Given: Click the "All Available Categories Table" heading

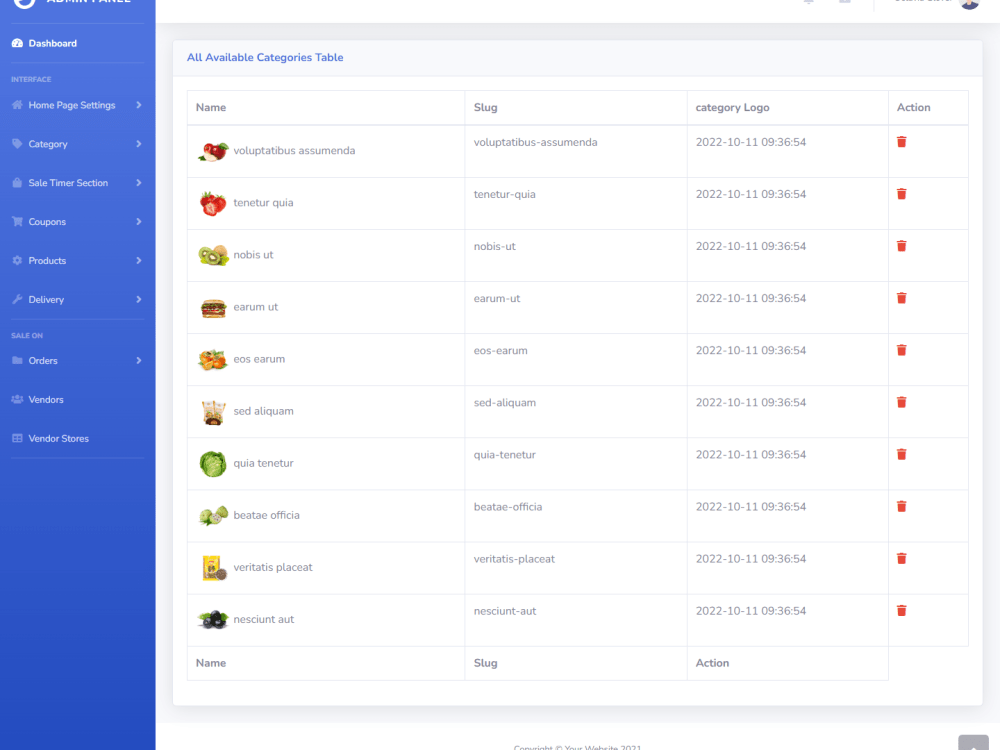Looking at the screenshot, I should pyautogui.click(x=265, y=57).
